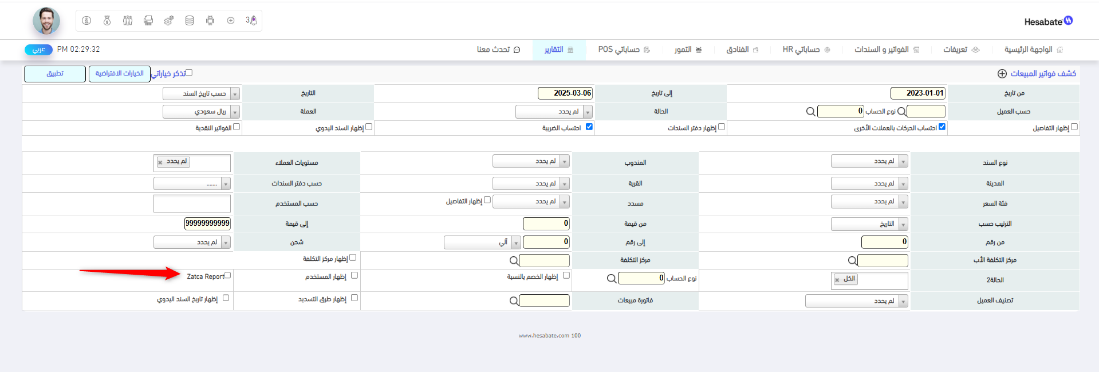Viewport: 1099px width, 372px height.
Task: Open نوع السند dropdown
Action: [870, 162]
